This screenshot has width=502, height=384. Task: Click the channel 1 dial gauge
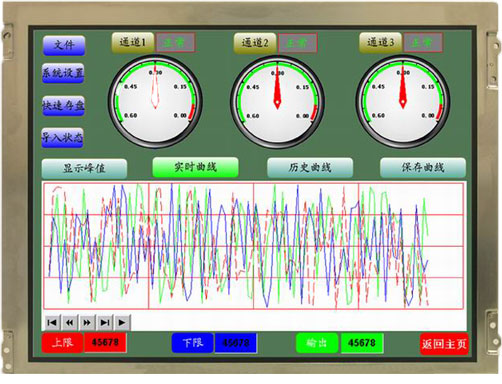(x=155, y=101)
